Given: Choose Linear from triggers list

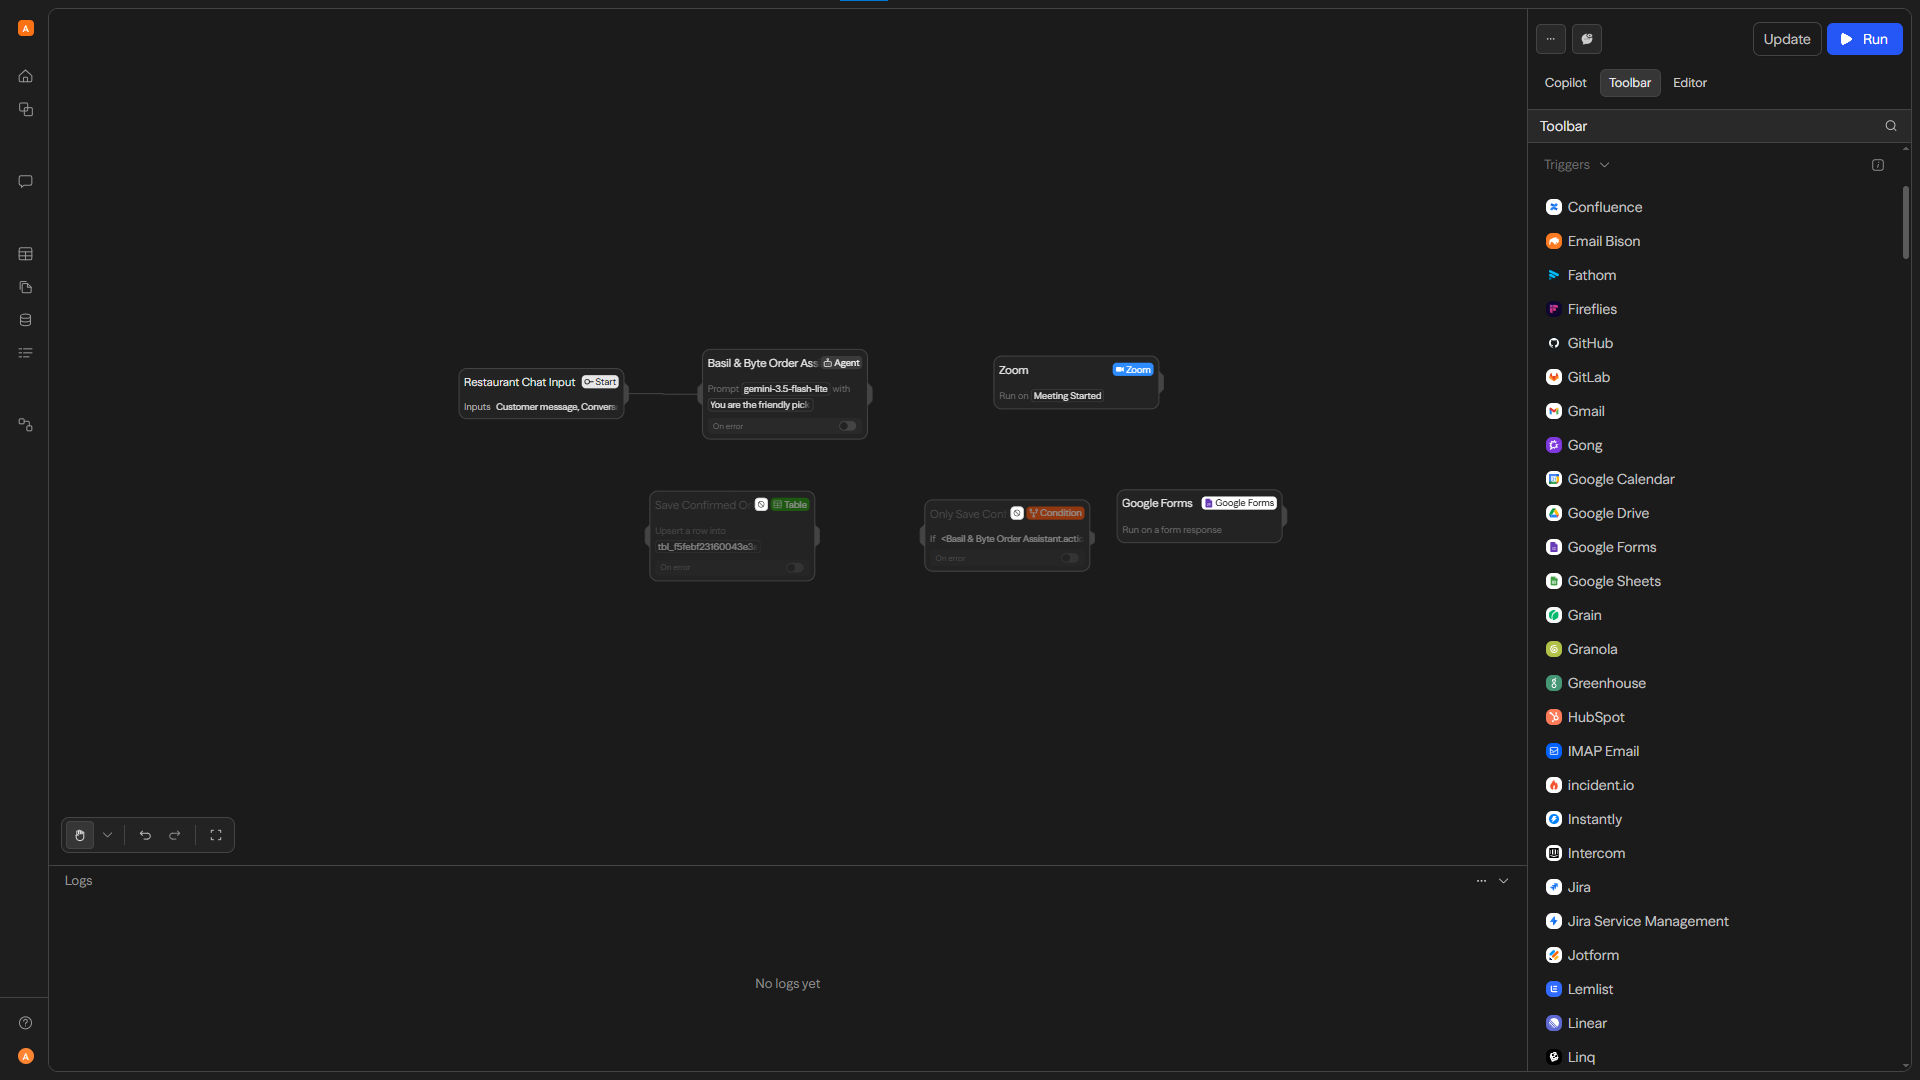Looking at the screenshot, I should click(x=1587, y=1023).
